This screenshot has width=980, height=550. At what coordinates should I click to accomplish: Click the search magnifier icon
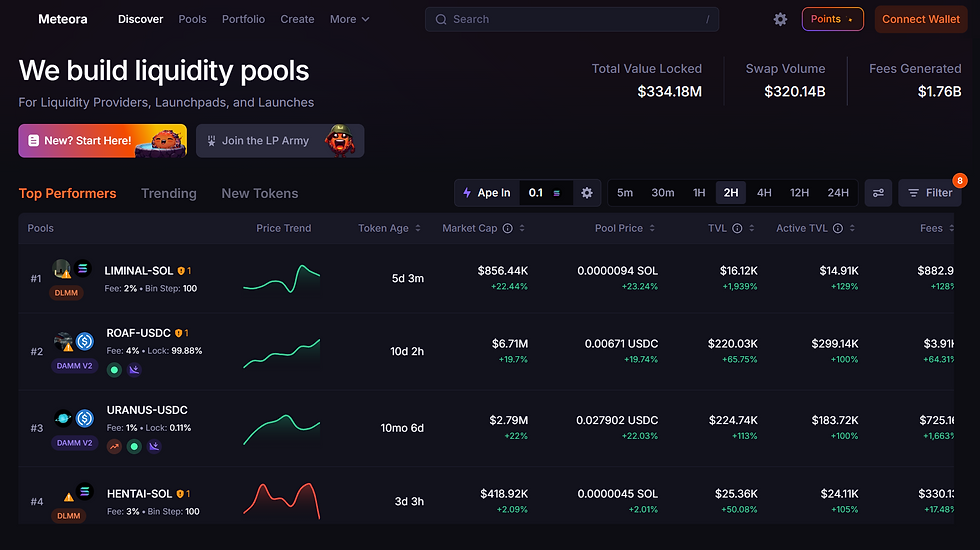[441, 19]
